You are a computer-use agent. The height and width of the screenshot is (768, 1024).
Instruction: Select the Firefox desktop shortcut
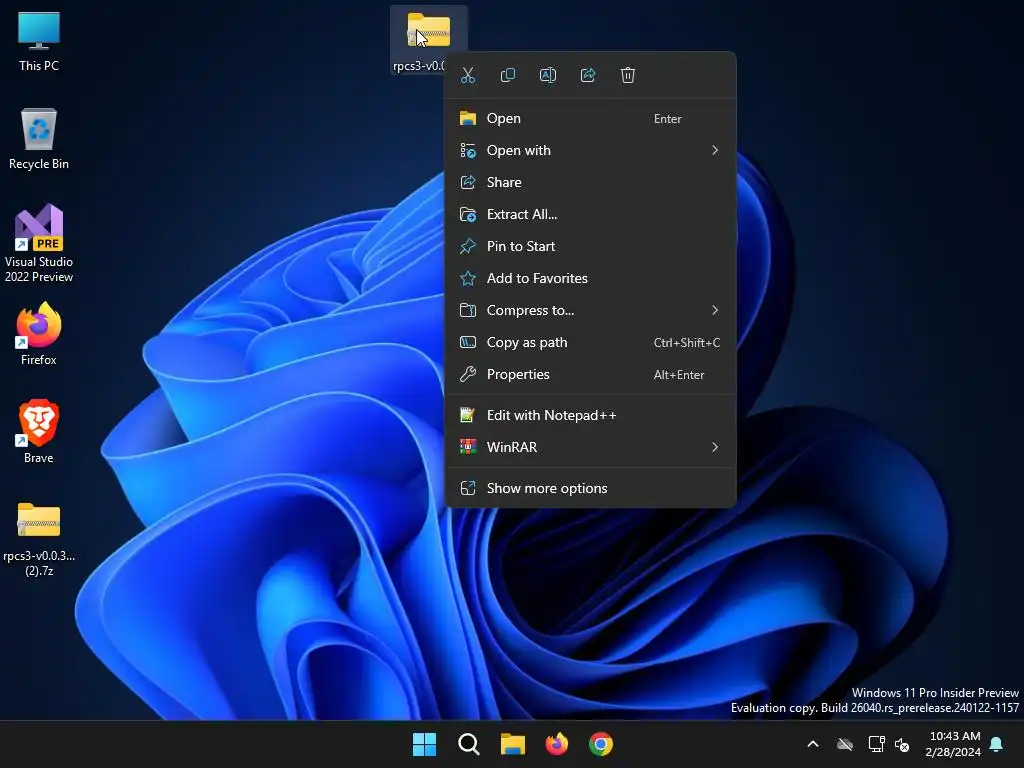pyautogui.click(x=39, y=334)
